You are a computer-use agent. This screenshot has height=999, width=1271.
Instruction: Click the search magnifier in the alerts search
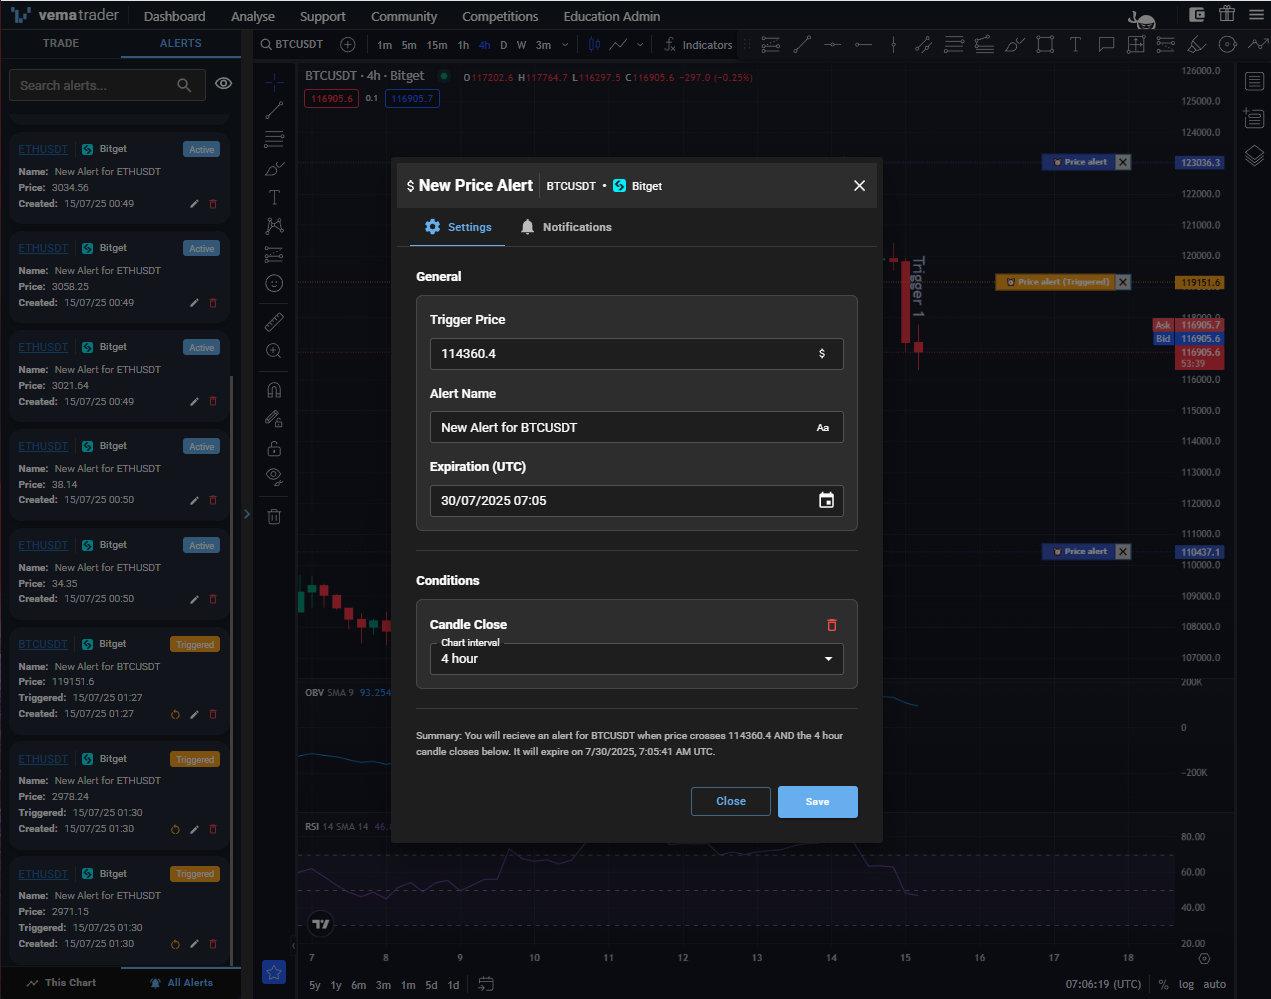click(x=184, y=86)
